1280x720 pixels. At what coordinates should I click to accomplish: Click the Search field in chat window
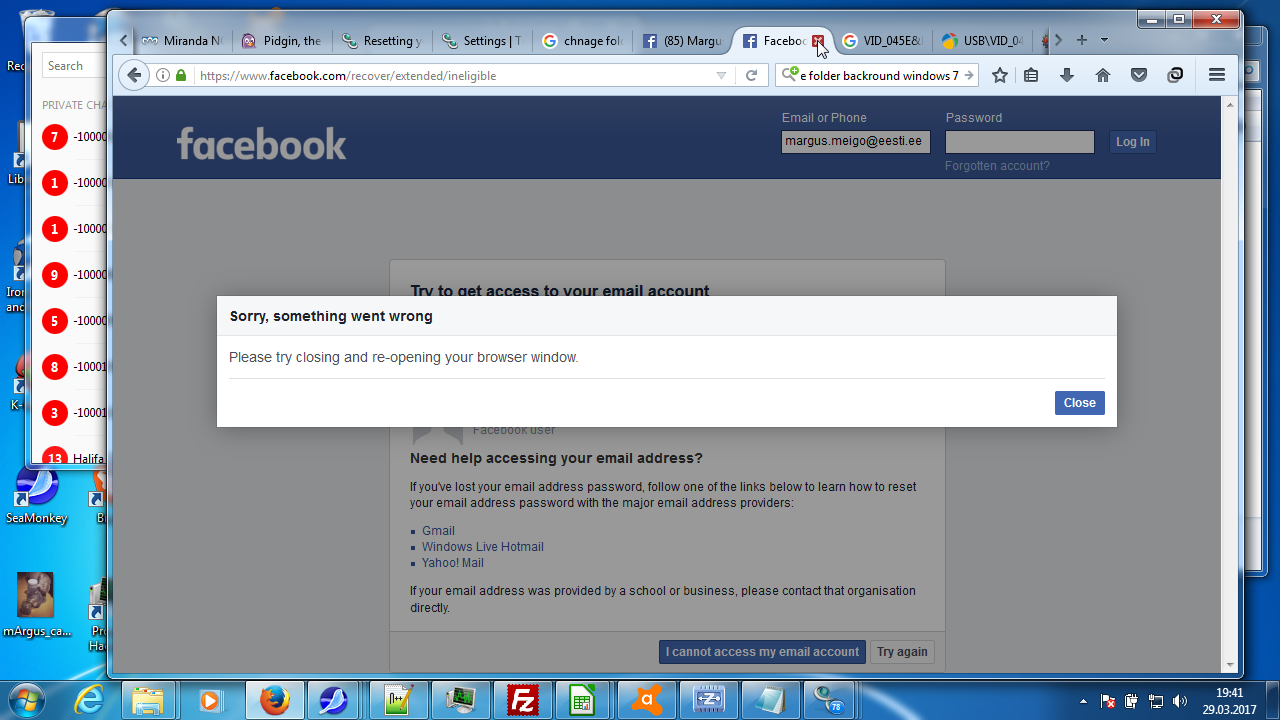click(73, 66)
